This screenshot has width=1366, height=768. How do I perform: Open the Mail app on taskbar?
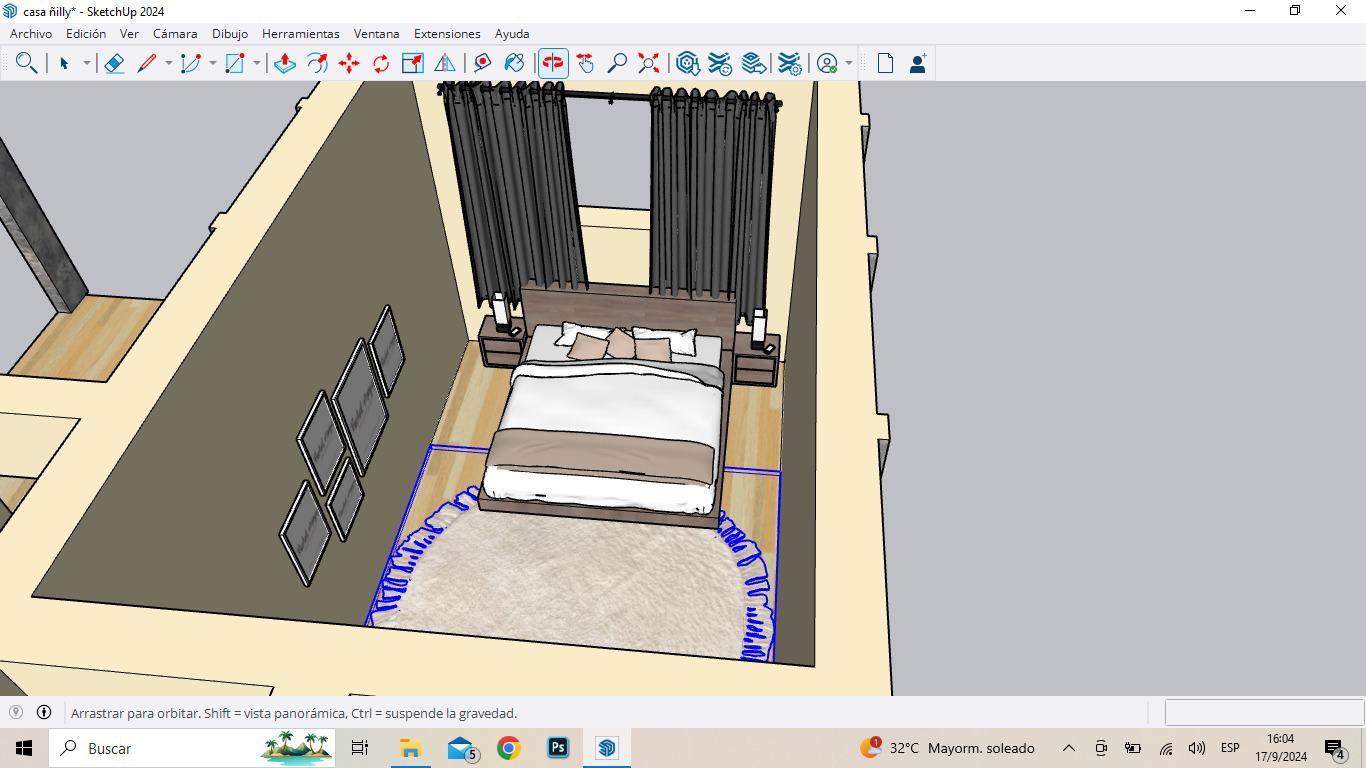(x=460, y=748)
